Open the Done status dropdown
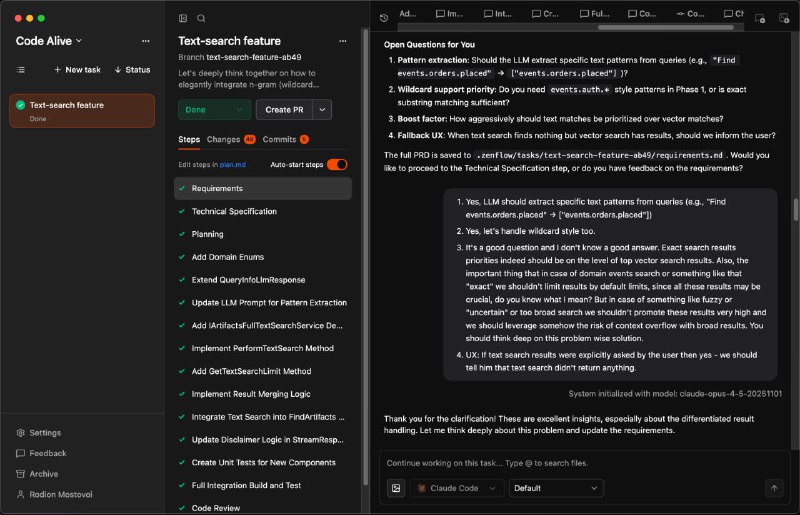Viewport: 800px width, 515px height. tap(214, 110)
